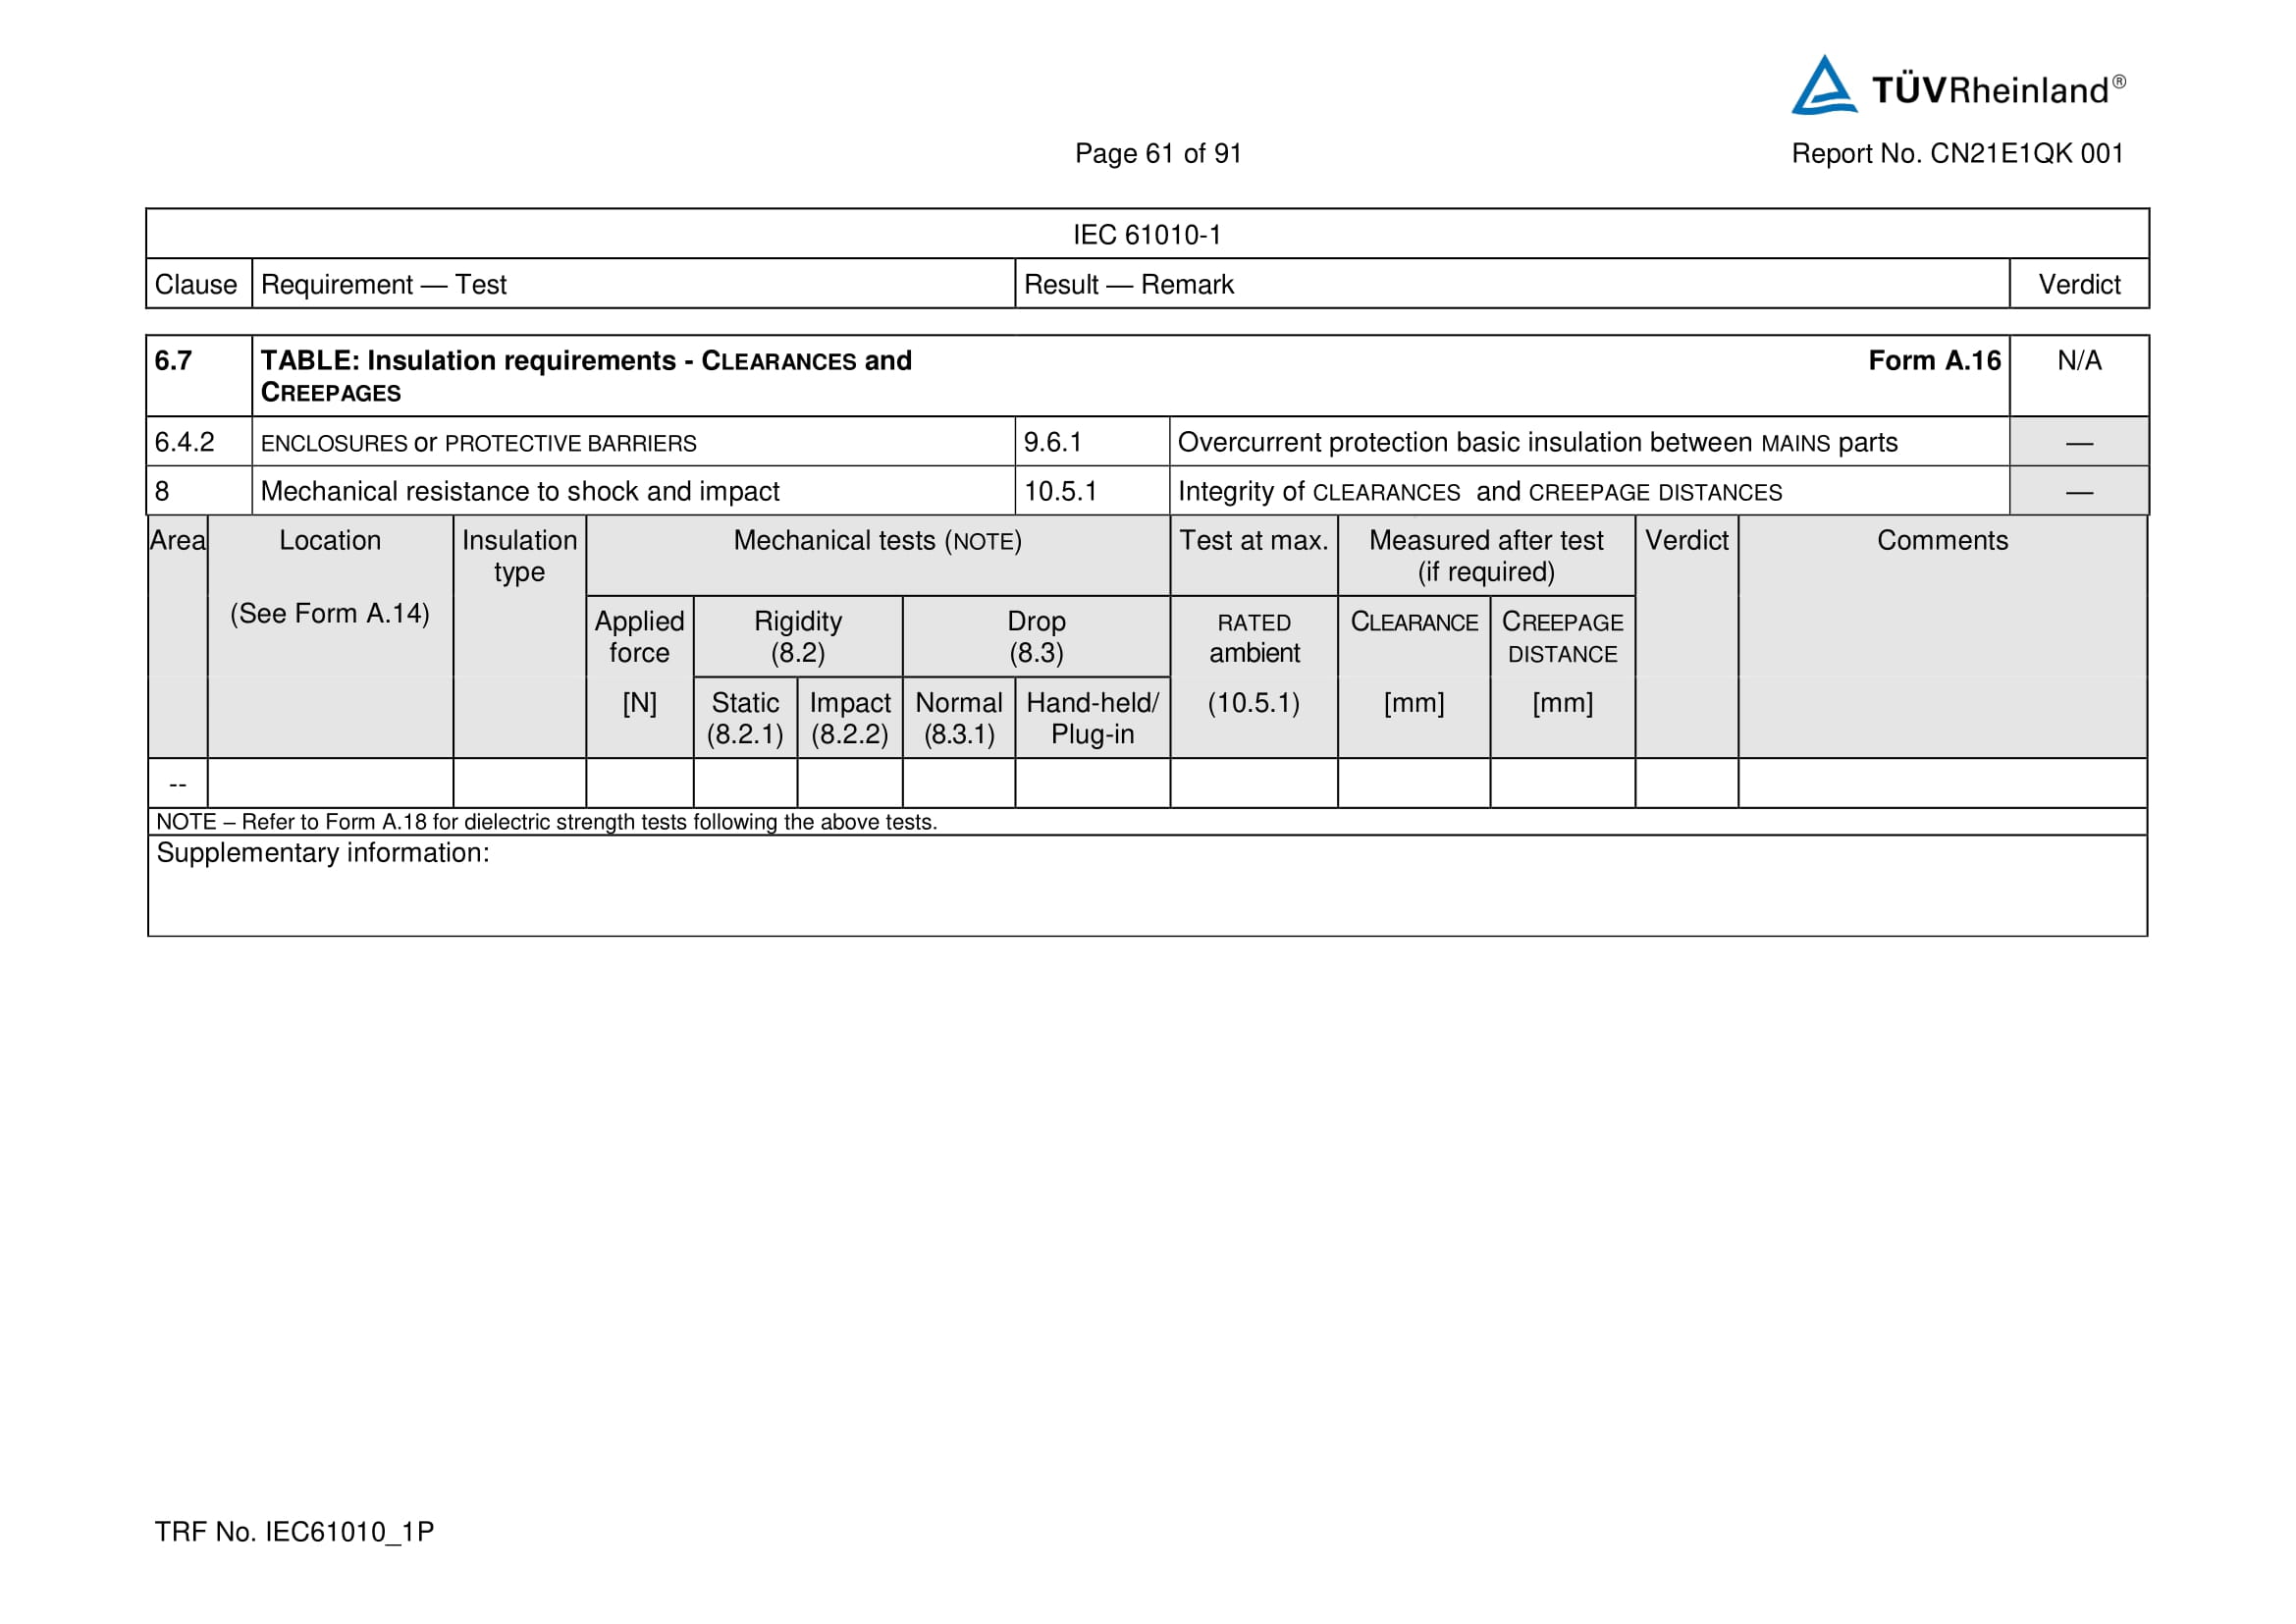Click the 'Form A.16' label

[x=1934, y=360]
